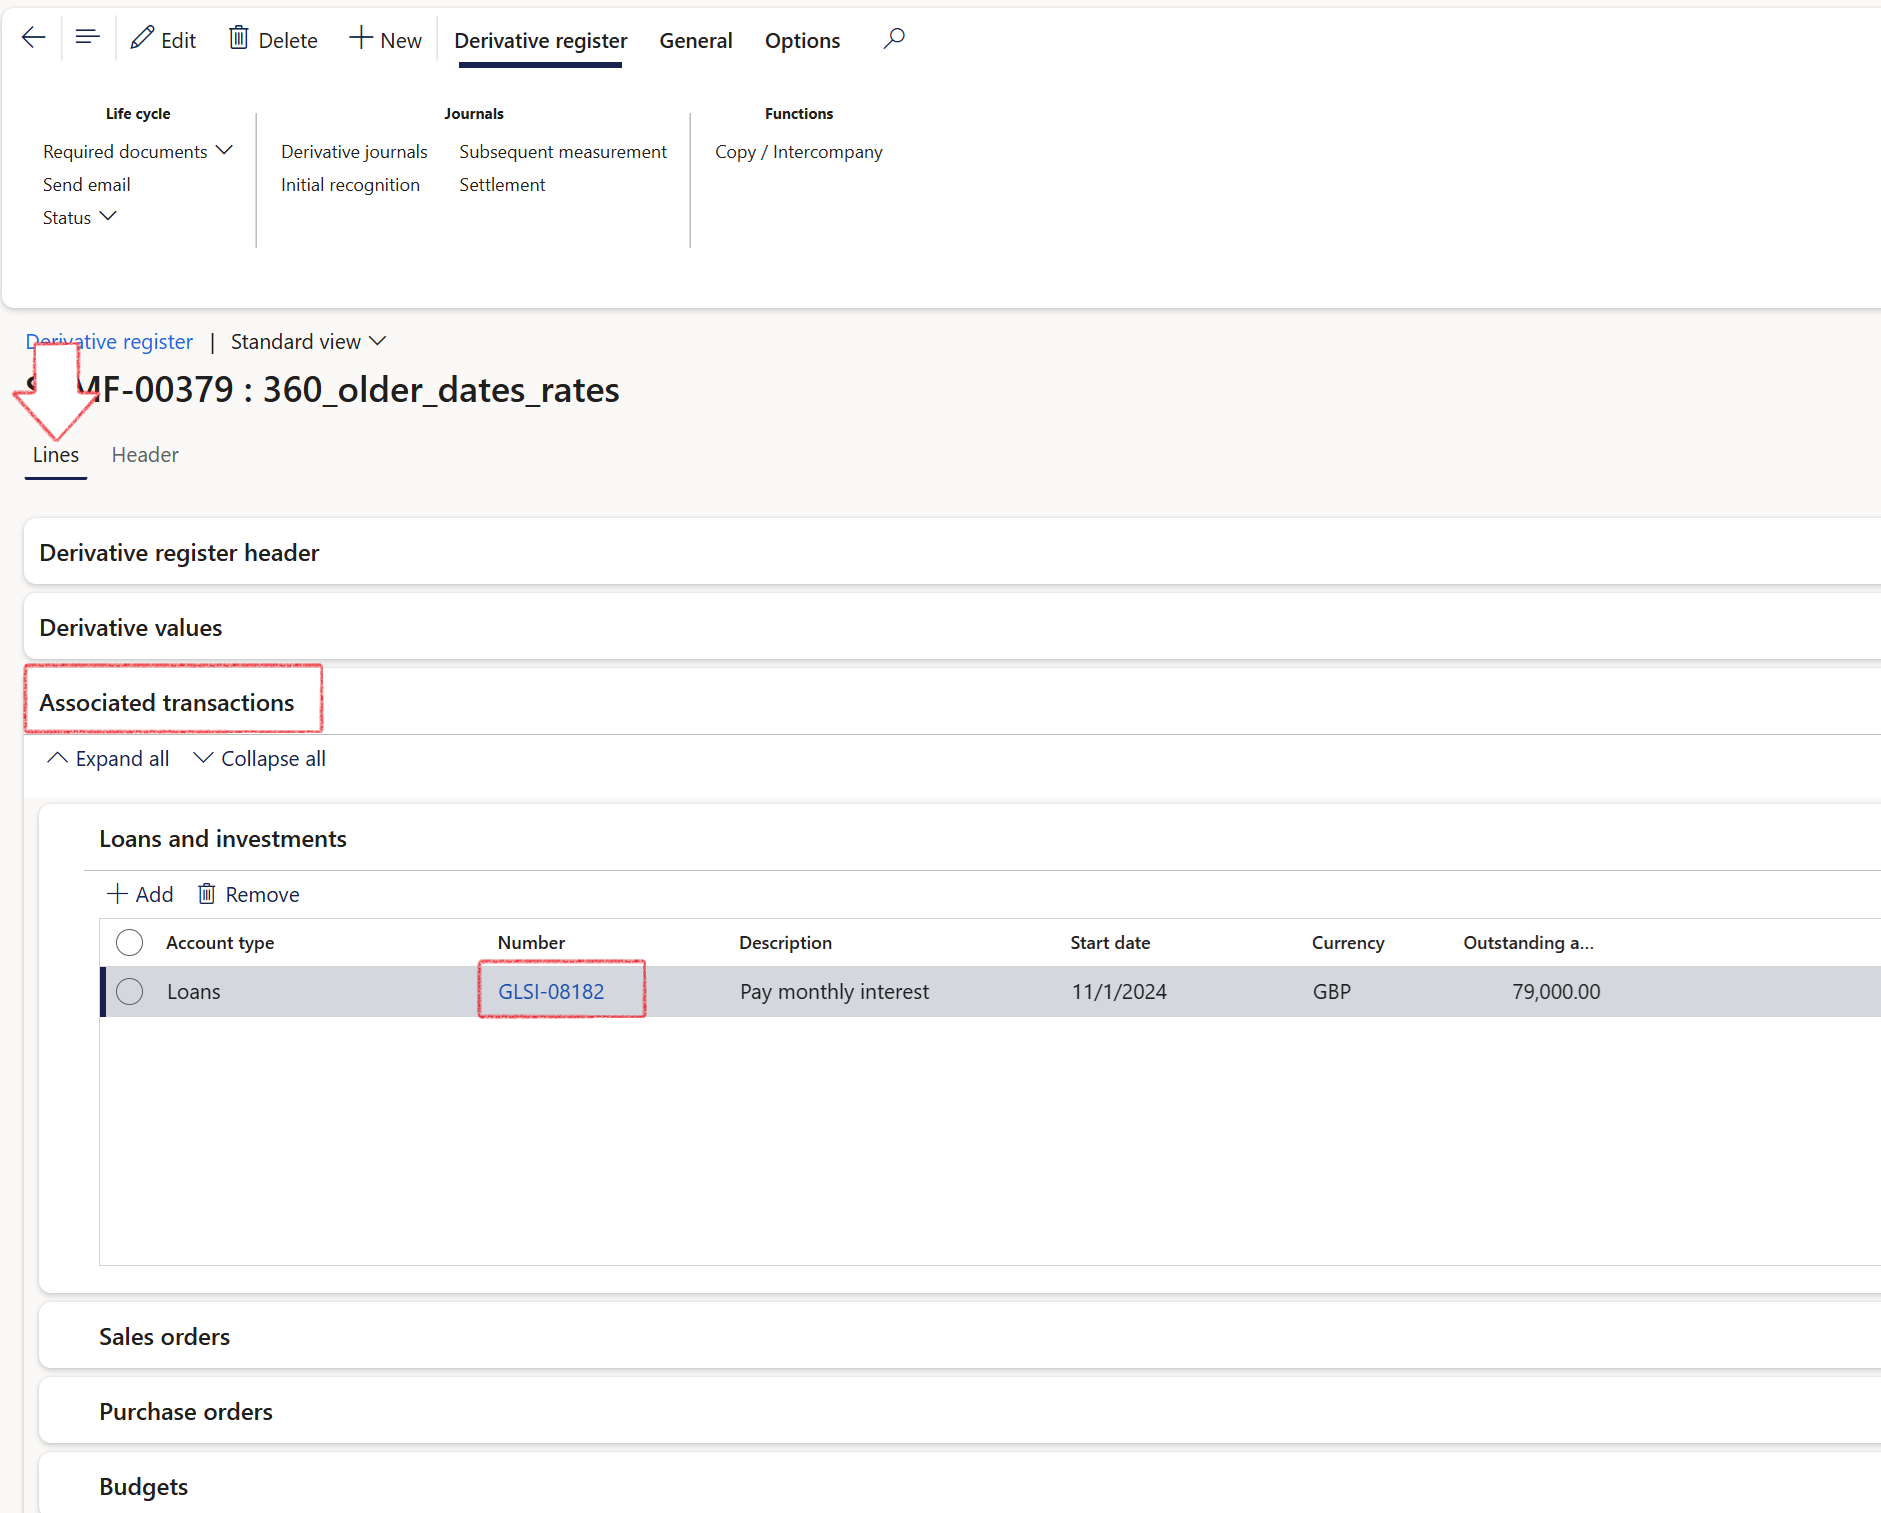1881x1513 pixels.
Task: Open the GLSI-08182 loan link
Action: 551,991
